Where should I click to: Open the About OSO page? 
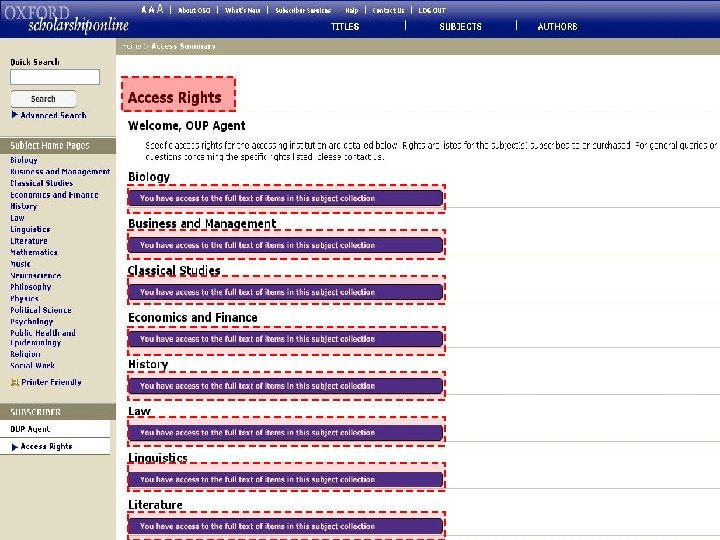194,10
